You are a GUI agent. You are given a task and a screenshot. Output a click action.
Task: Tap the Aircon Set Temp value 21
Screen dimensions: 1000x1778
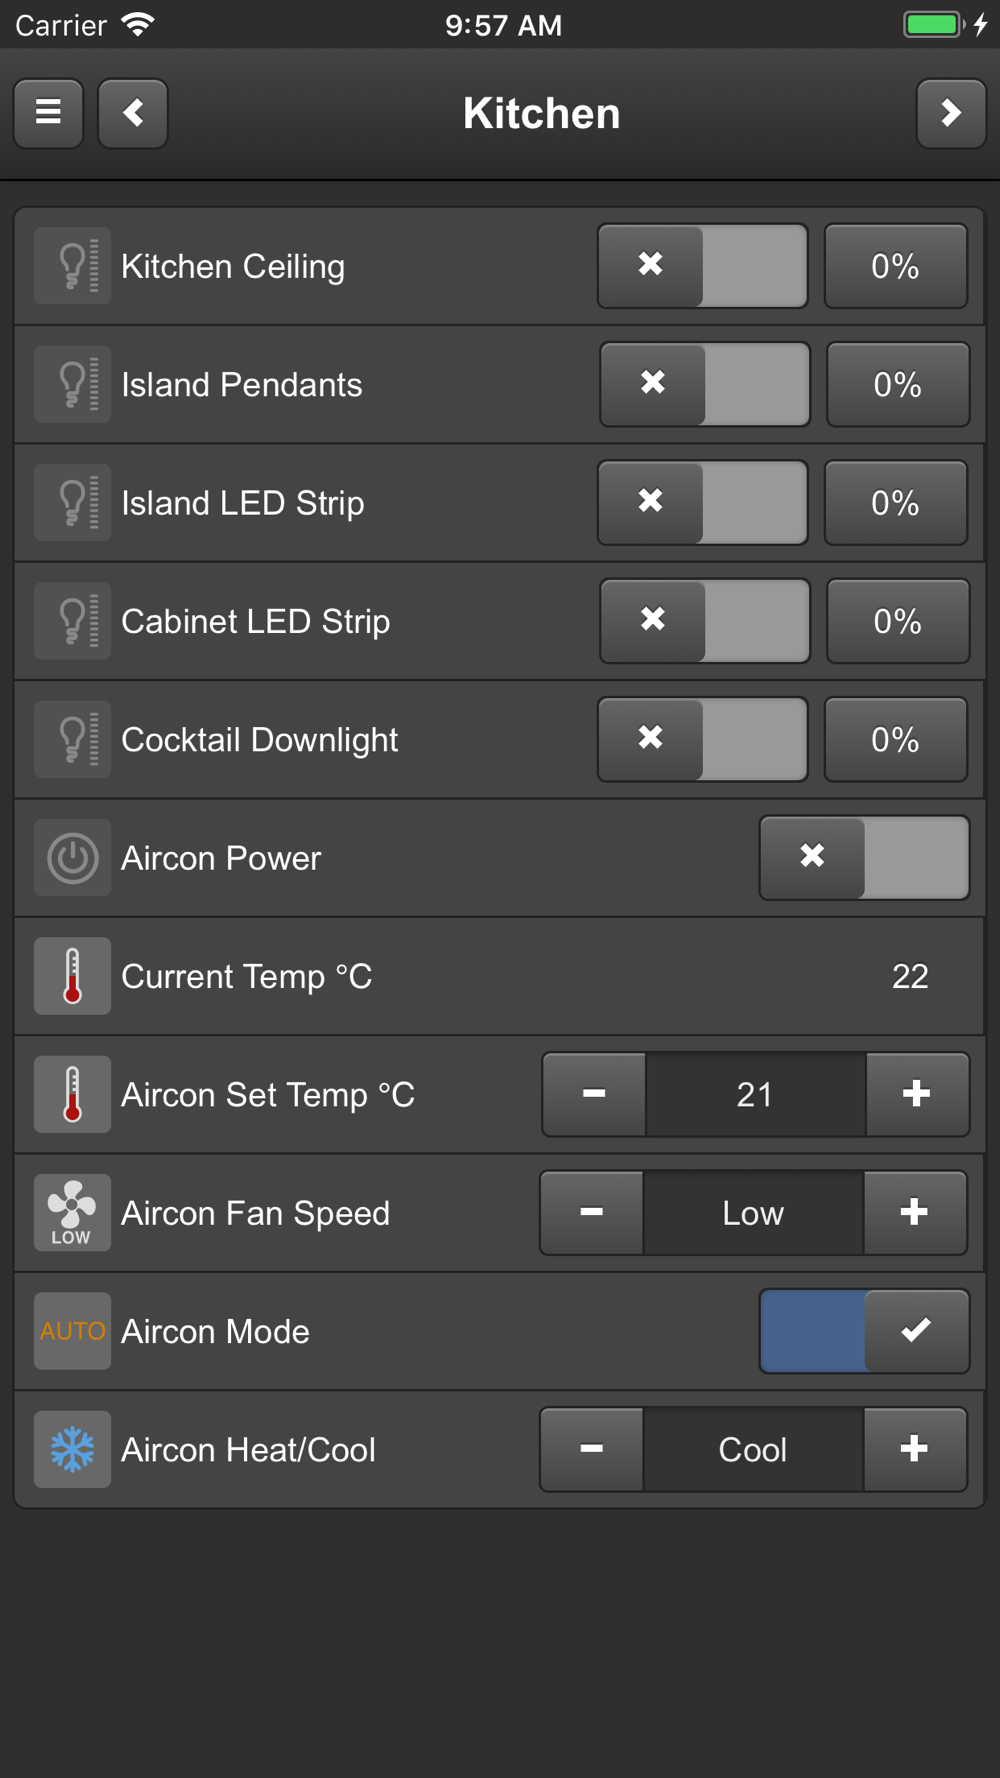[x=755, y=1095]
